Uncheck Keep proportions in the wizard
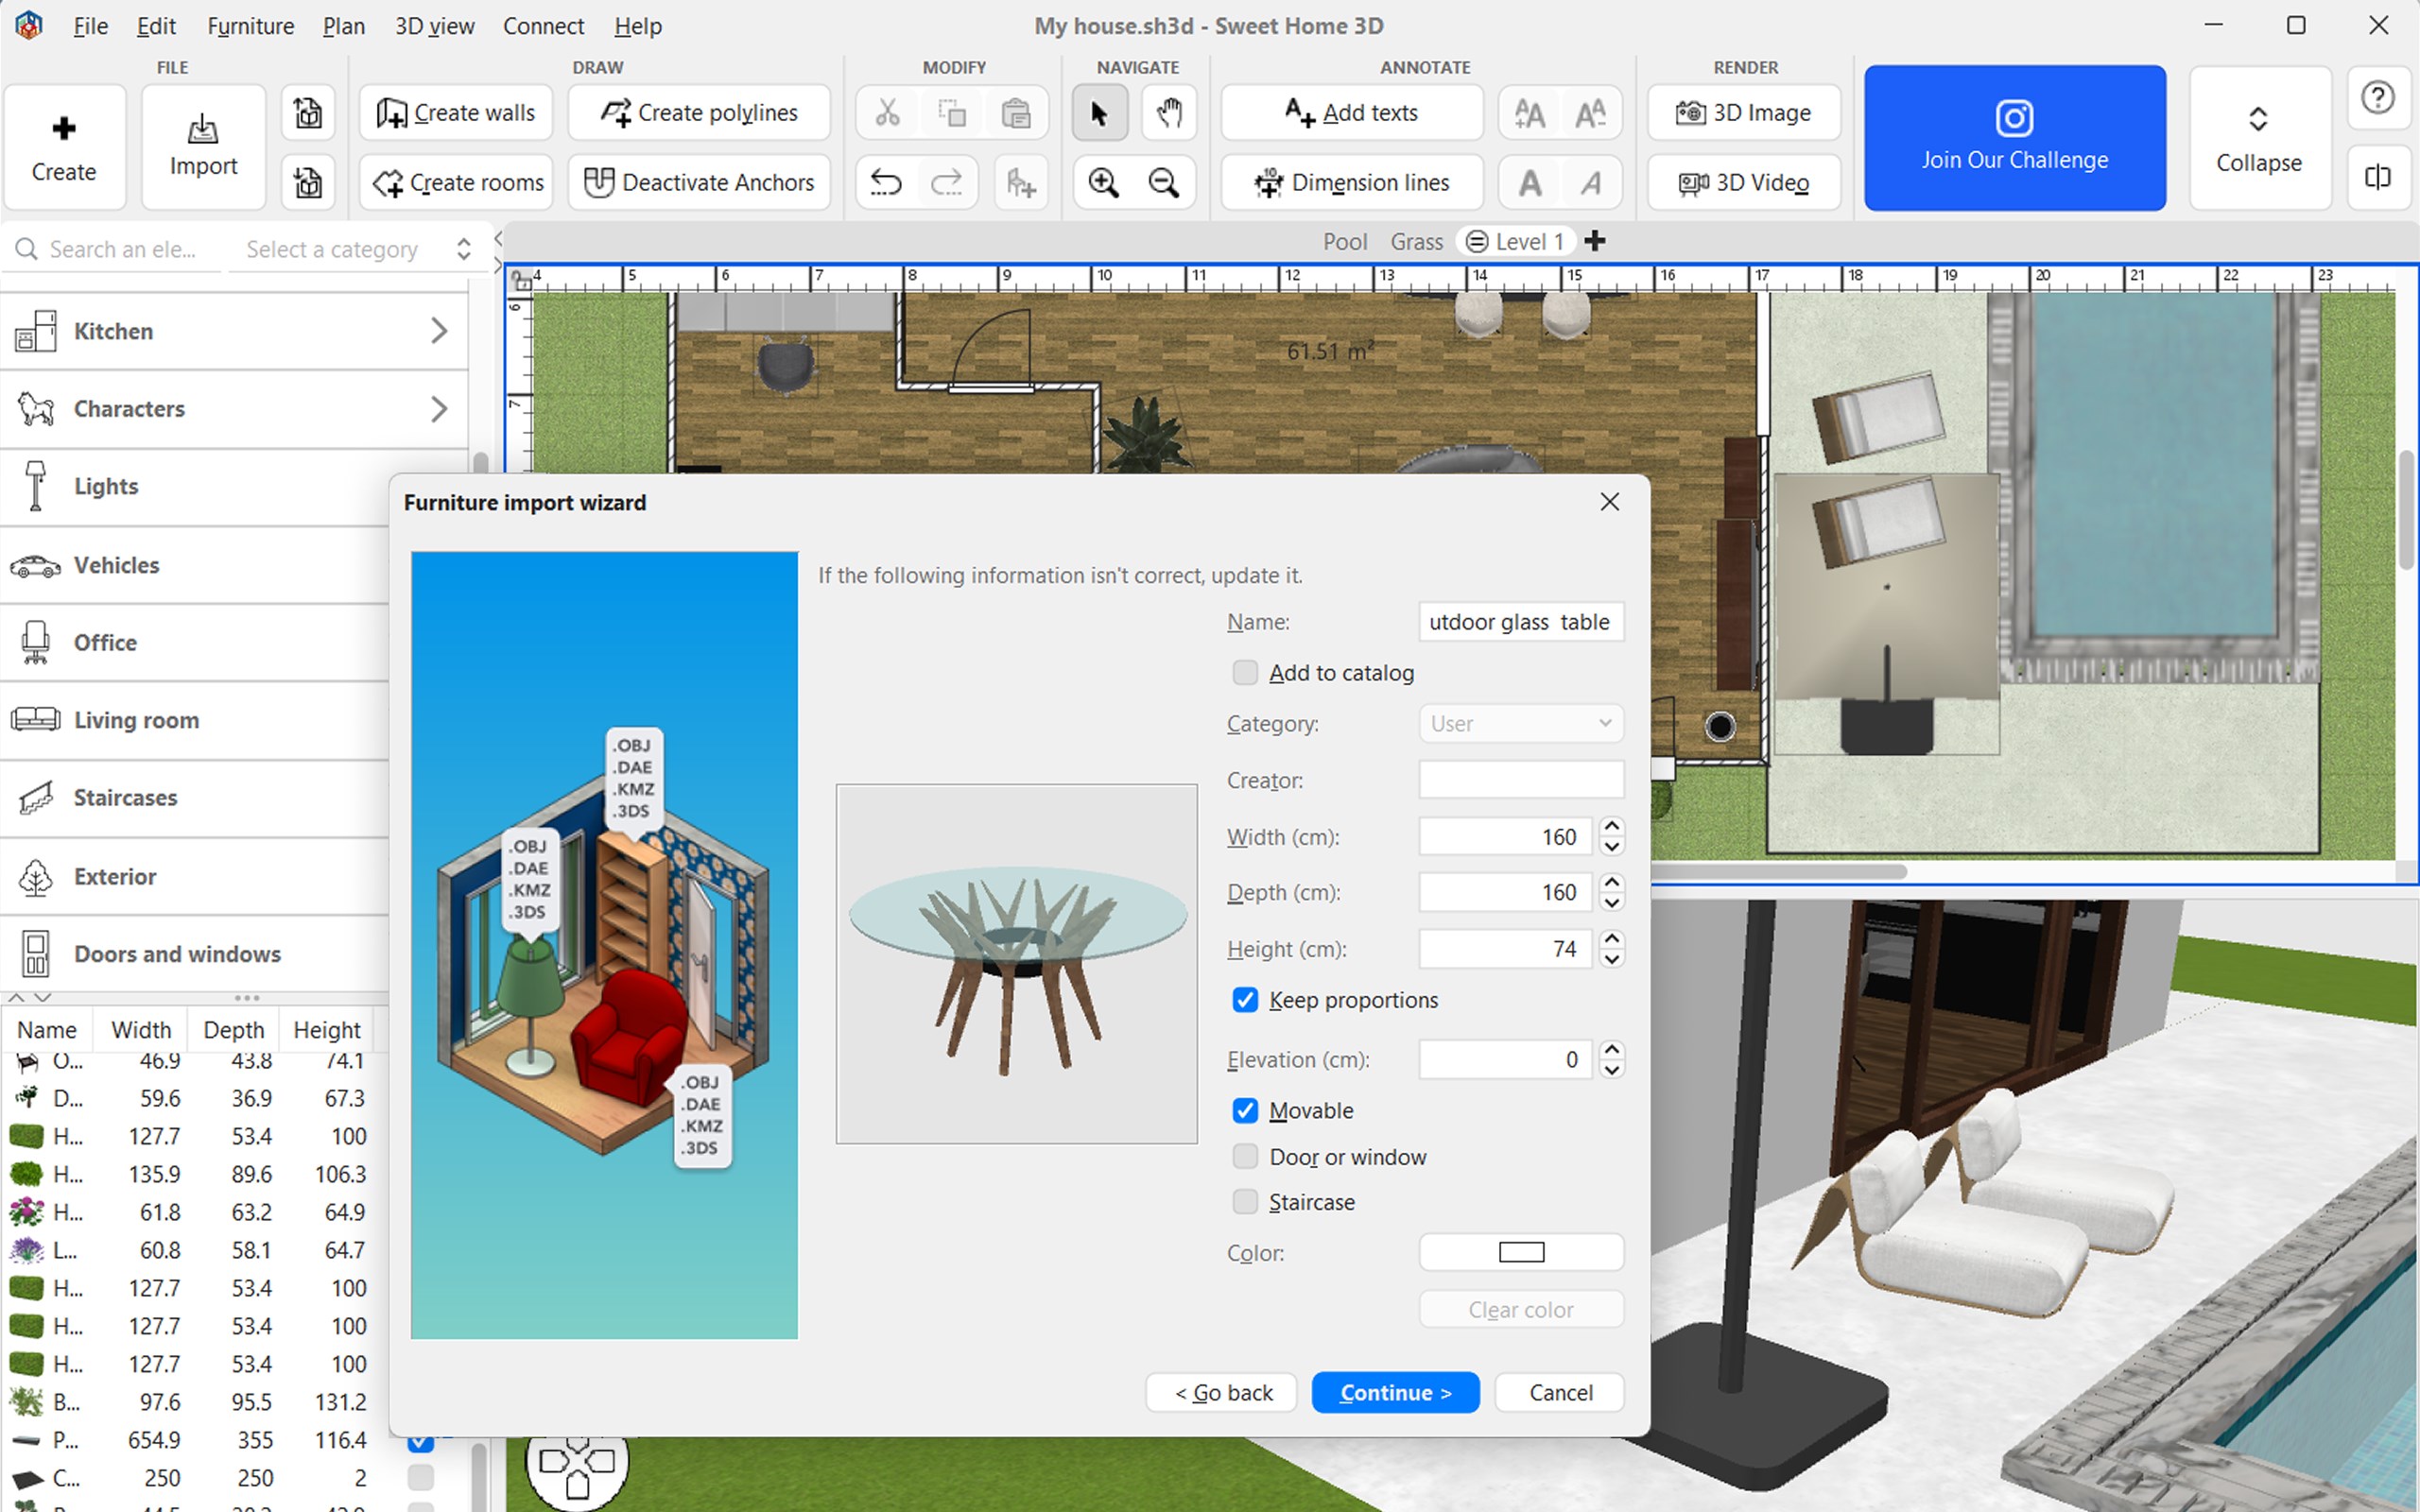This screenshot has height=1512, width=2420. pyautogui.click(x=1245, y=999)
